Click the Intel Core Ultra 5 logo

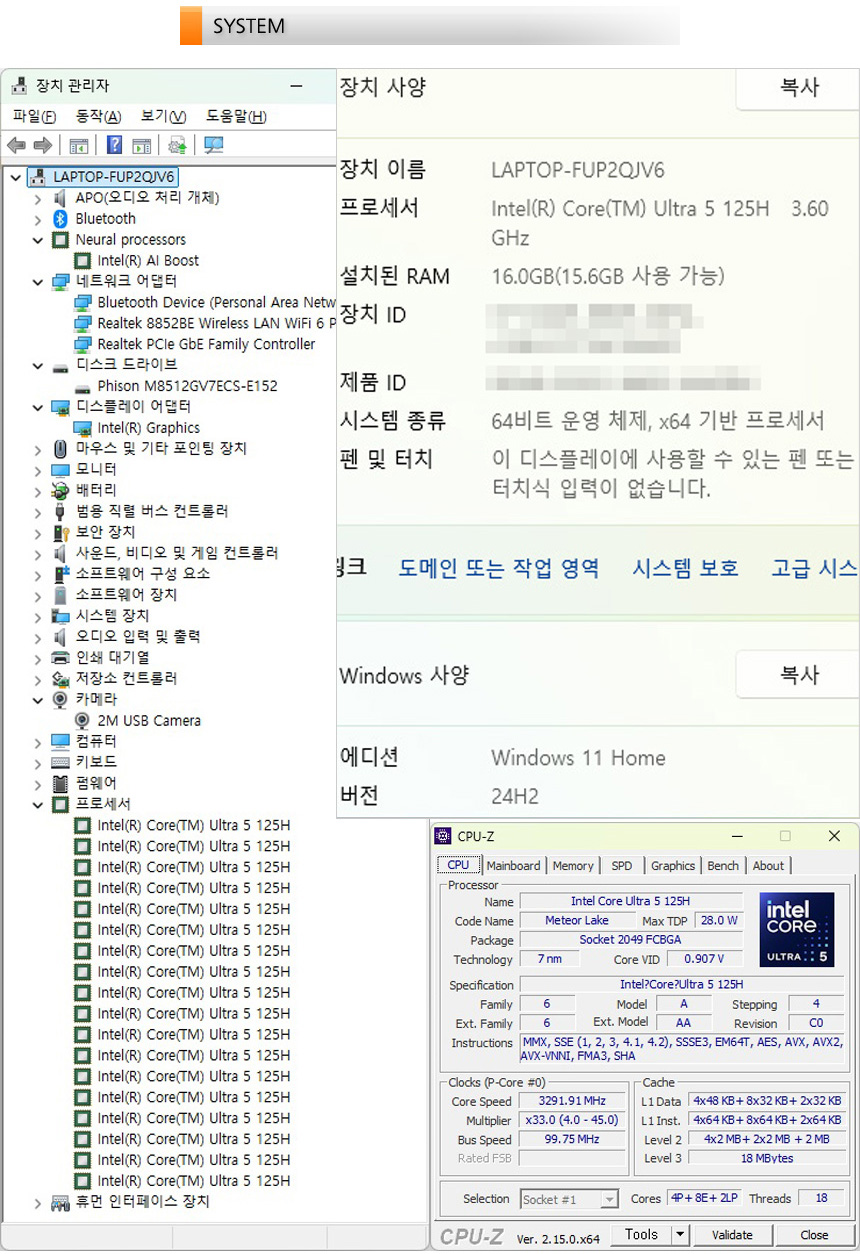click(x=796, y=930)
